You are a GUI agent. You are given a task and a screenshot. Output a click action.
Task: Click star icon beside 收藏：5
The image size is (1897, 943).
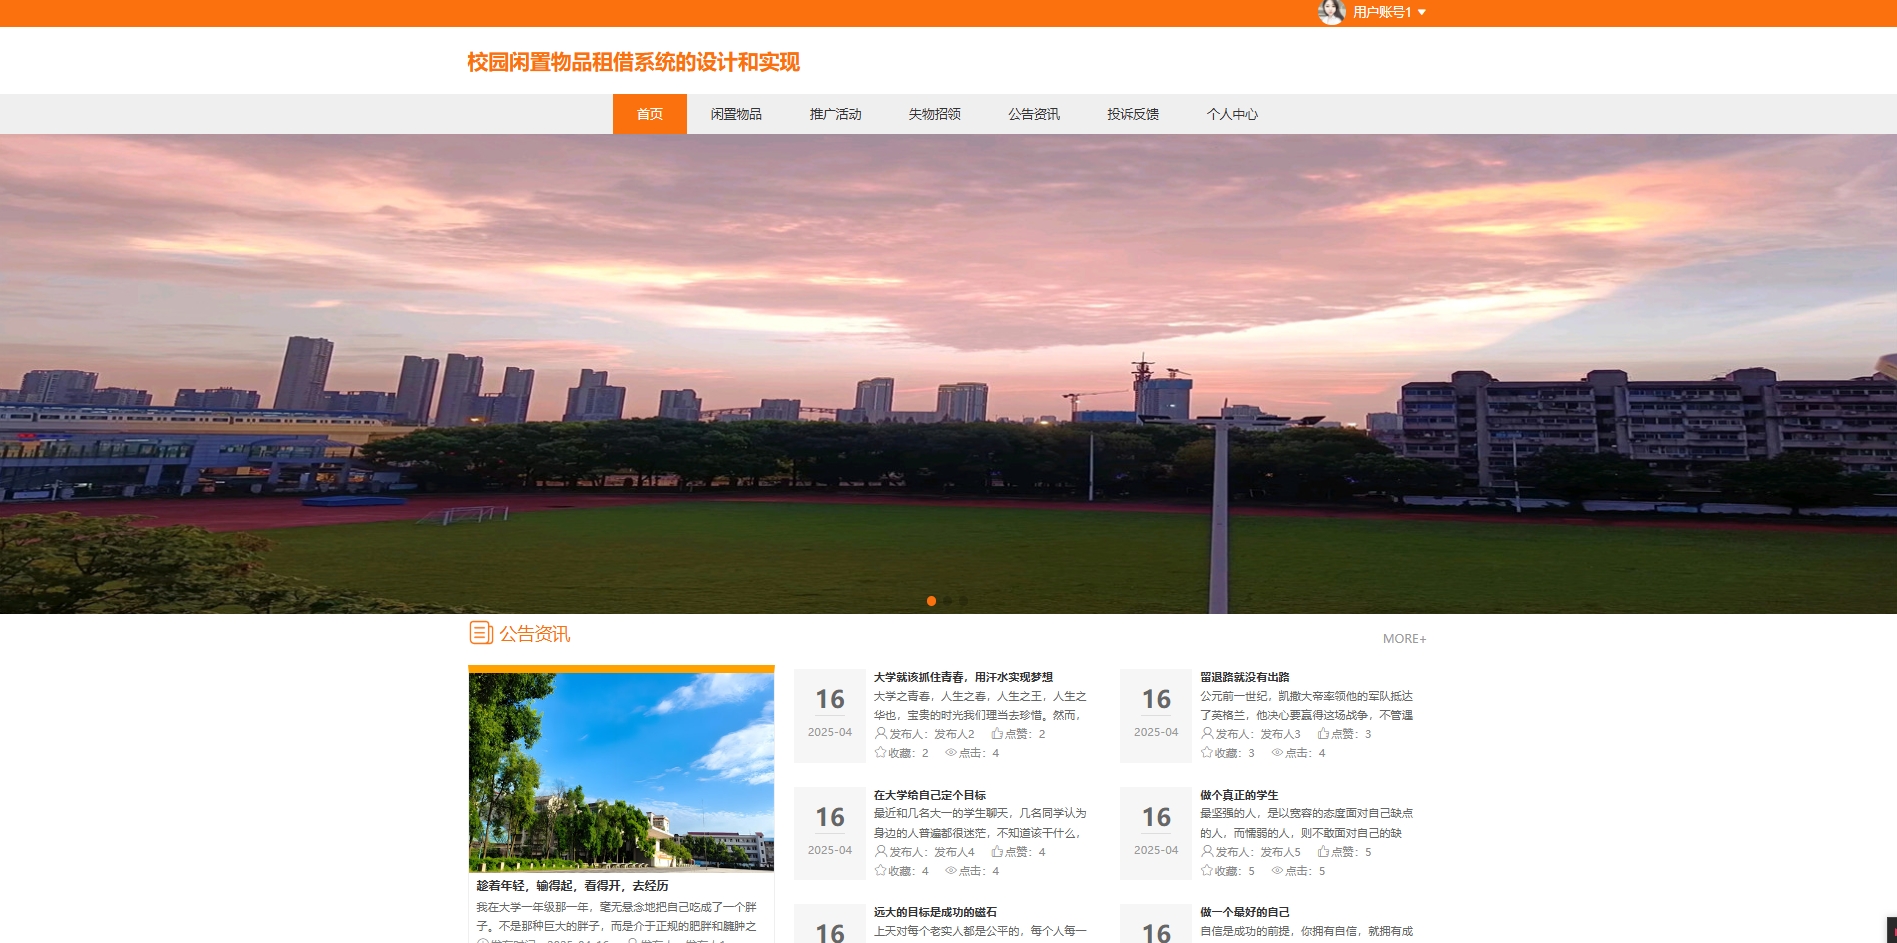[1206, 870]
